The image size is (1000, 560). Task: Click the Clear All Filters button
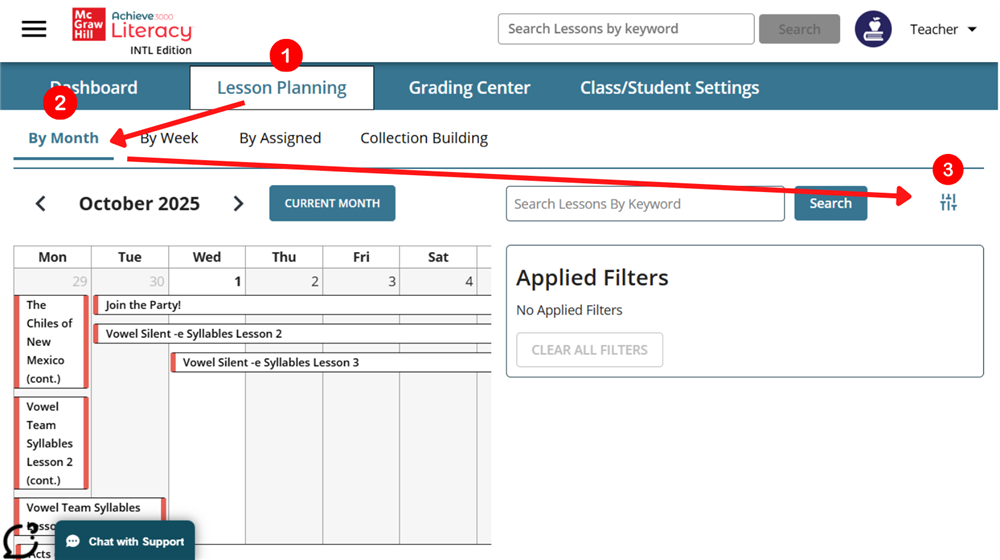click(x=589, y=350)
